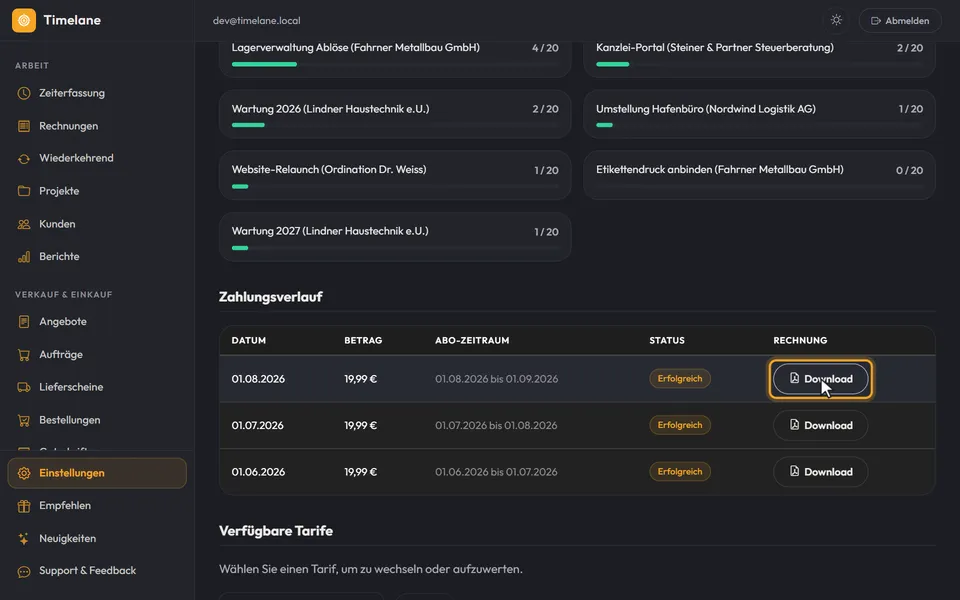This screenshot has height=600, width=960.
Task: Click Erfolgreich status for 01.06.2026
Action: 680,472
